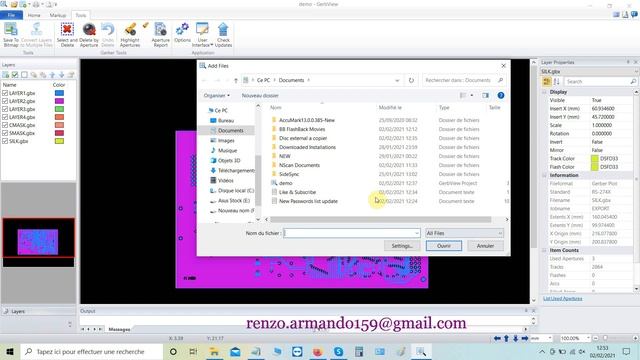640x360 pixels.
Task: Switch to Markup ribbon tab
Action: [58, 15]
